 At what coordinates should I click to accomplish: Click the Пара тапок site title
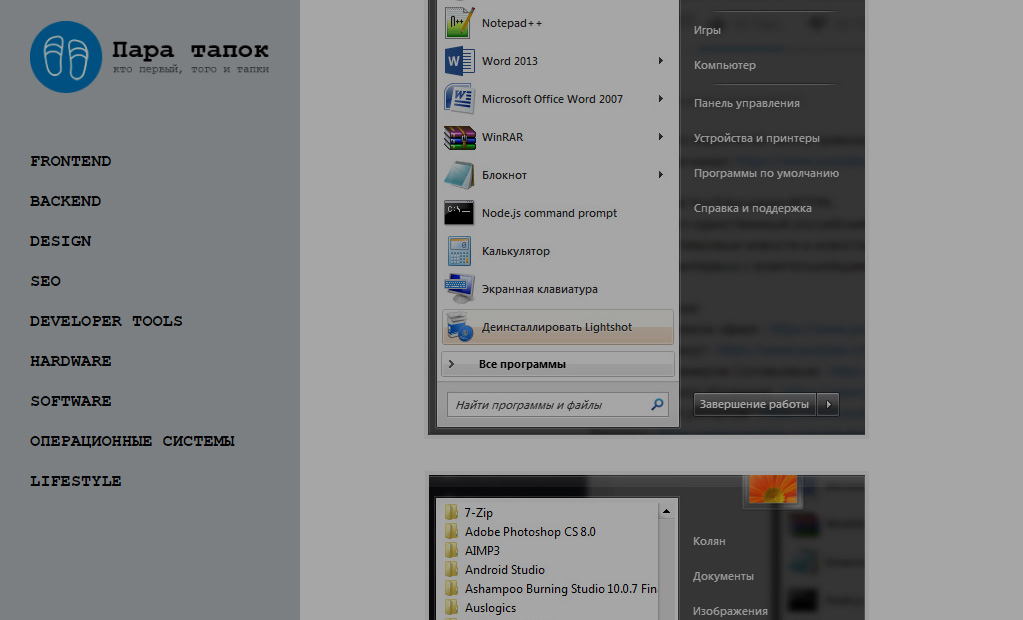coord(190,50)
